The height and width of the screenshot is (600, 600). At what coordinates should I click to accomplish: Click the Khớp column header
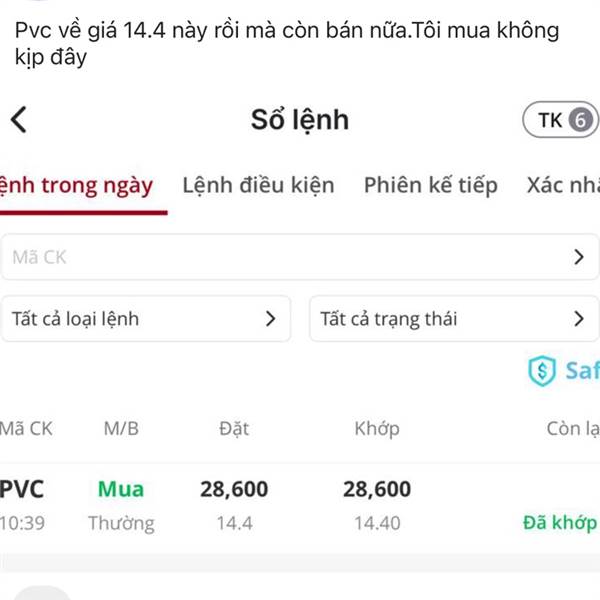click(376, 429)
